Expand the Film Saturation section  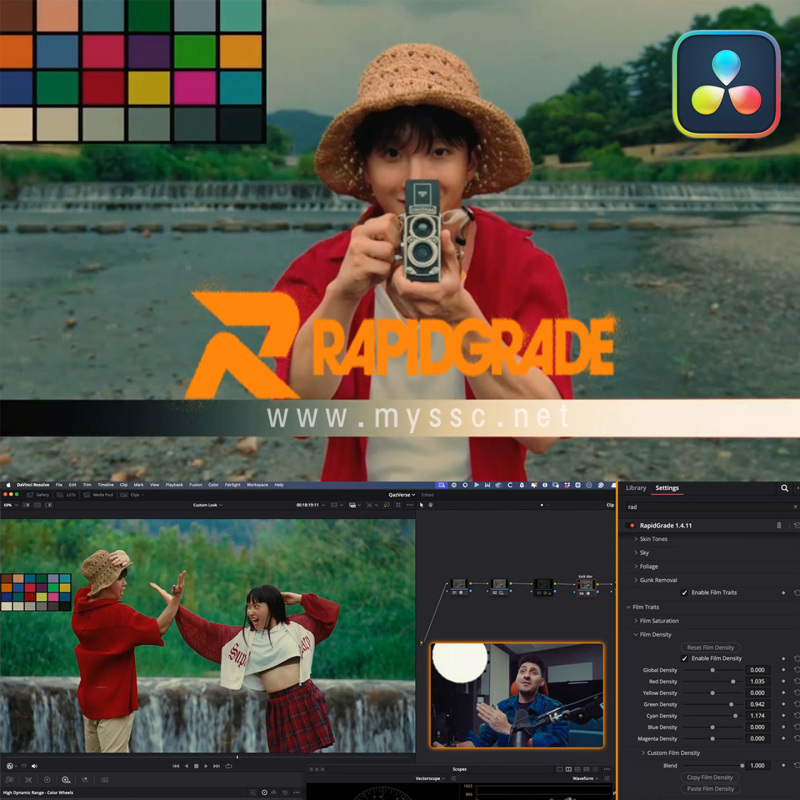coord(657,621)
